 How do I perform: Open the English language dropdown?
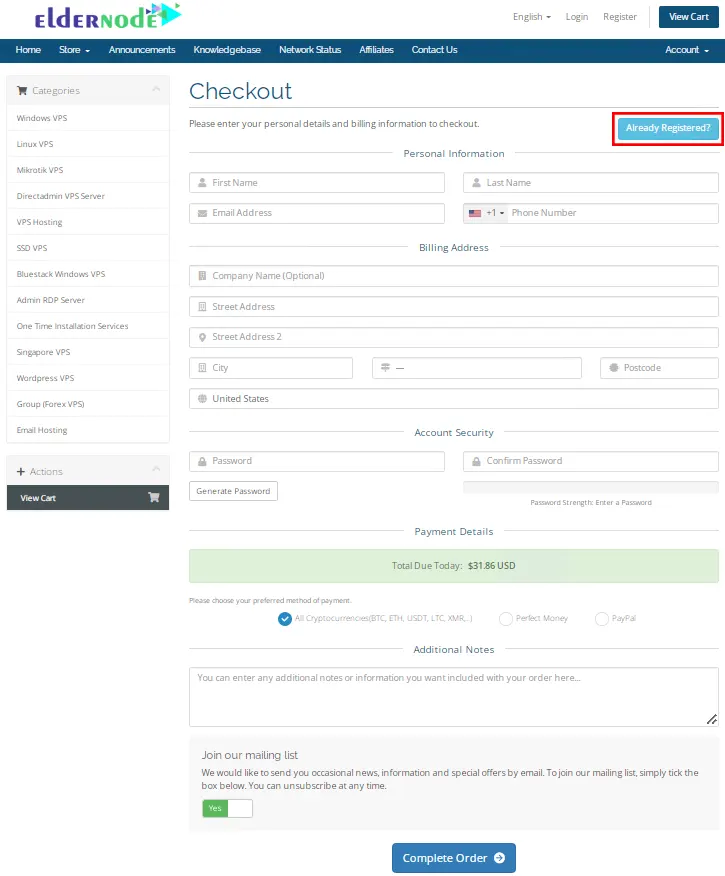click(531, 16)
